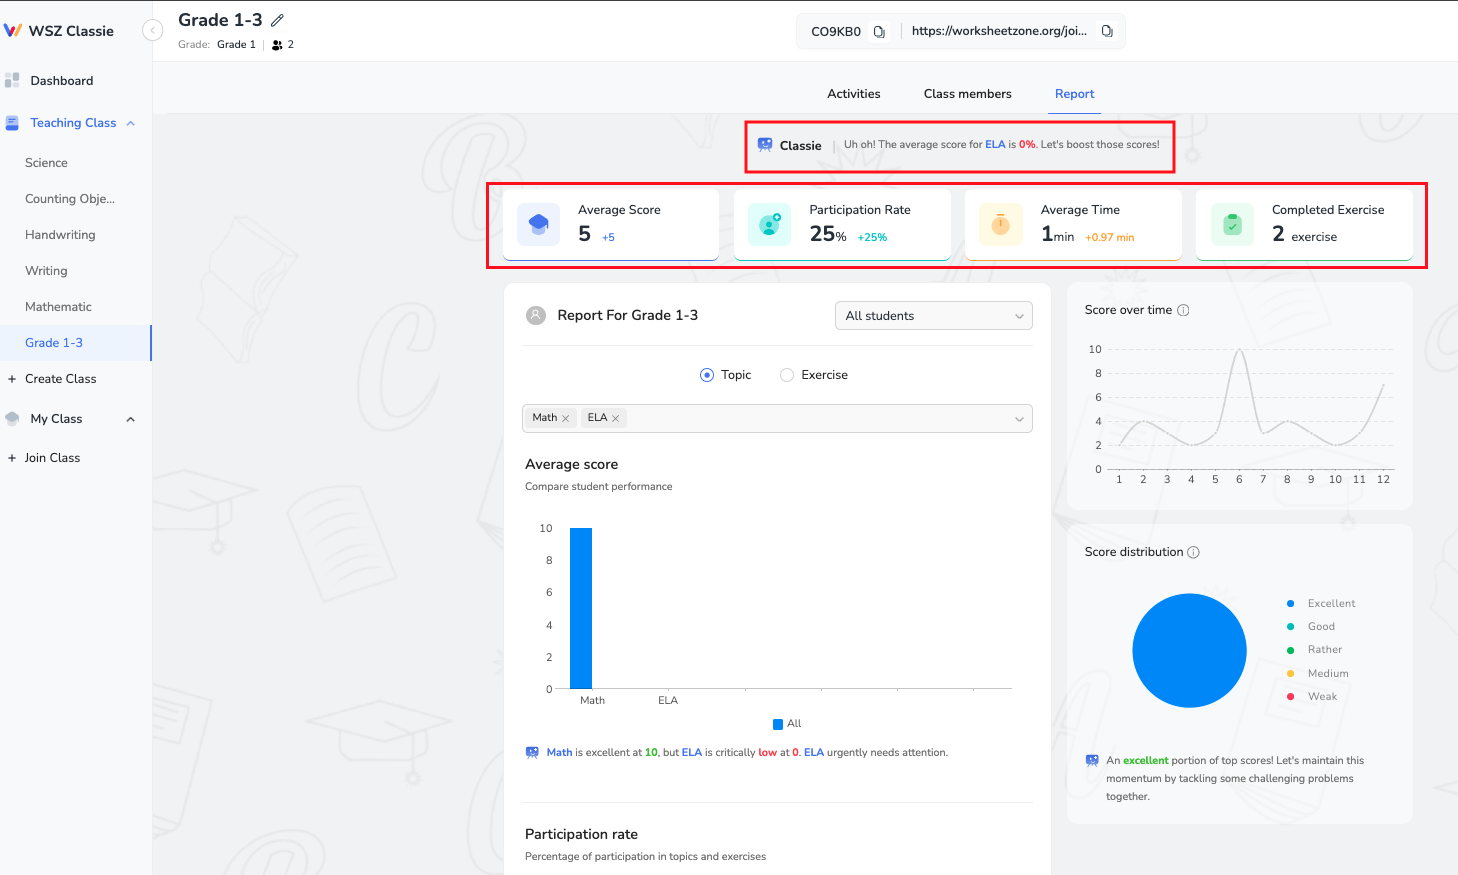The image size is (1458, 875).
Task: Click the Average Score graduation cap icon
Action: pos(538,224)
